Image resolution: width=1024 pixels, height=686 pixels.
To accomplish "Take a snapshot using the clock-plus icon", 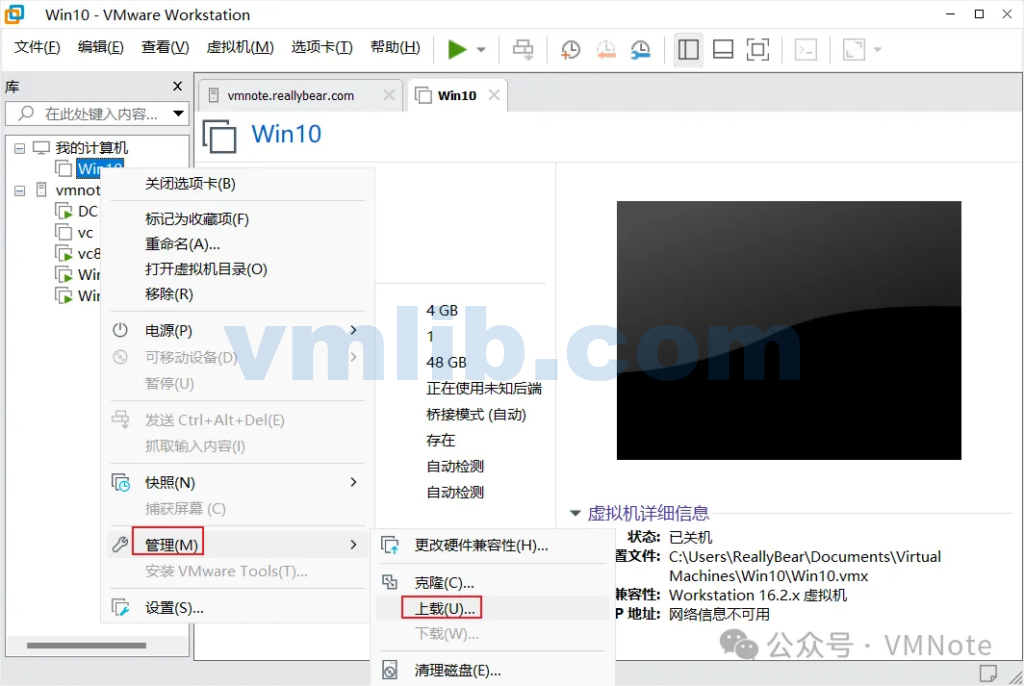I will pyautogui.click(x=570, y=50).
